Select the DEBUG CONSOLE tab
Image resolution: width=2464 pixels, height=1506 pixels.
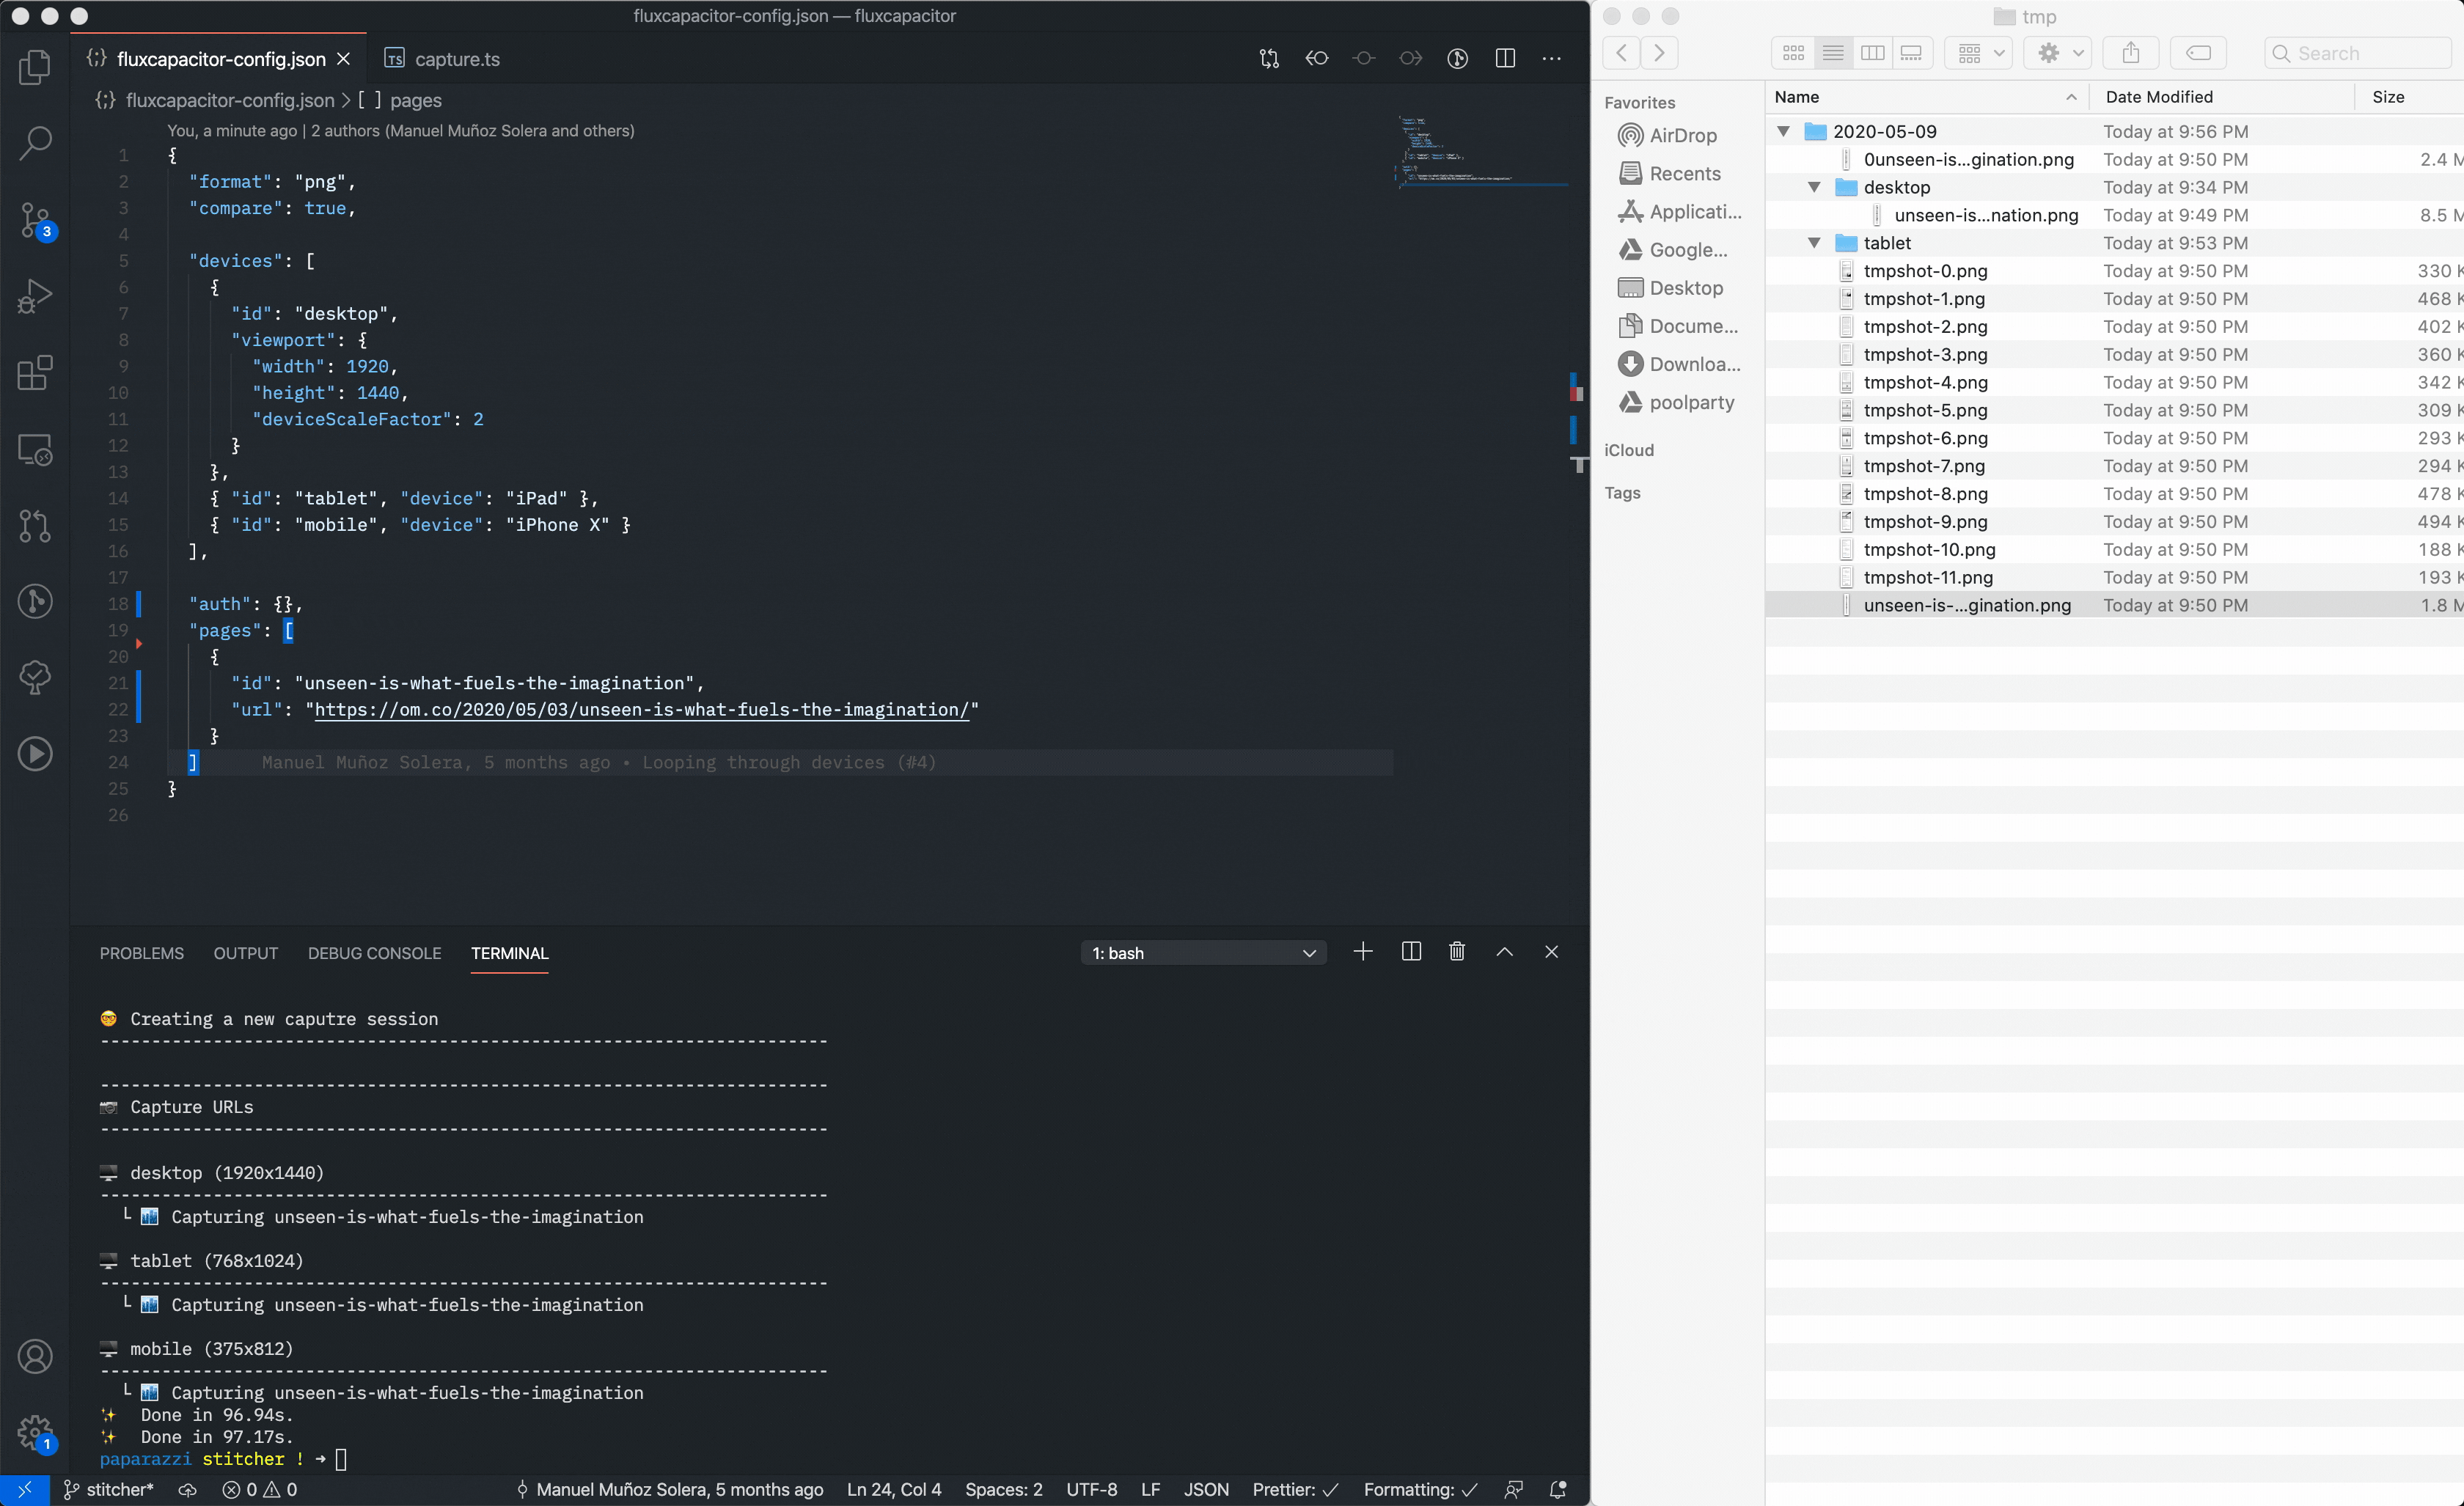(373, 952)
